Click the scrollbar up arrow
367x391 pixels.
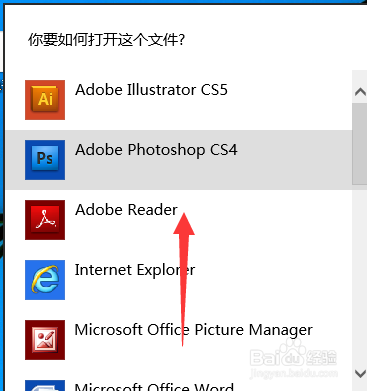point(360,91)
